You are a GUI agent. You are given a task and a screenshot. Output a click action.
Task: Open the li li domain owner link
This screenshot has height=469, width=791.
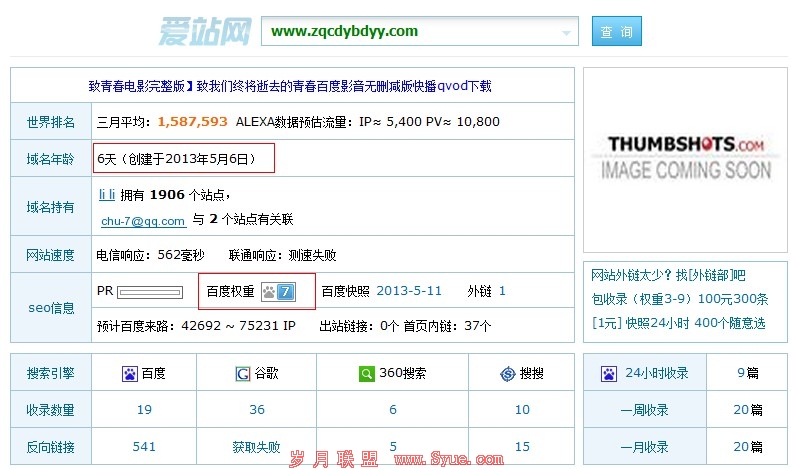(107, 194)
